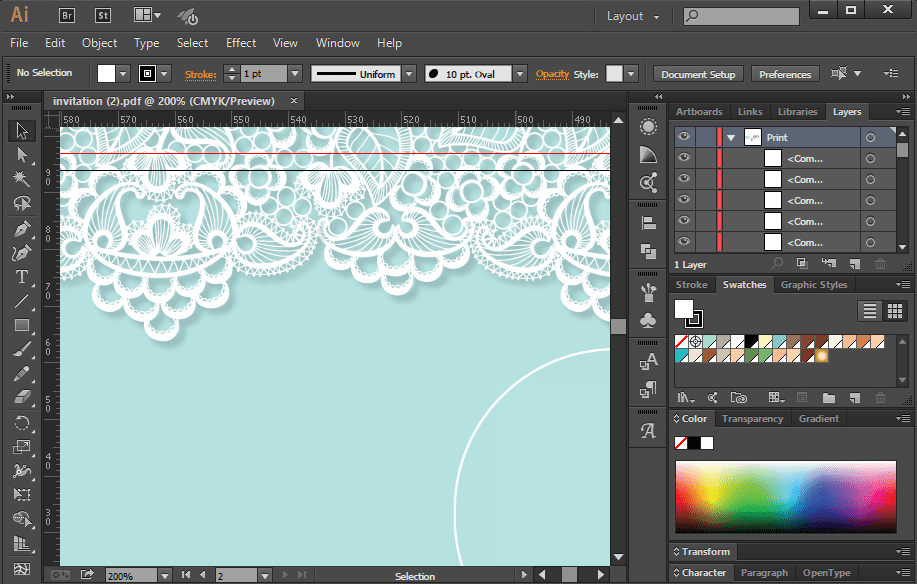Screen dimensions: 917x584
Task: Toggle visibility of last visible <Com...> sublayer
Action: [x=684, y=242]
